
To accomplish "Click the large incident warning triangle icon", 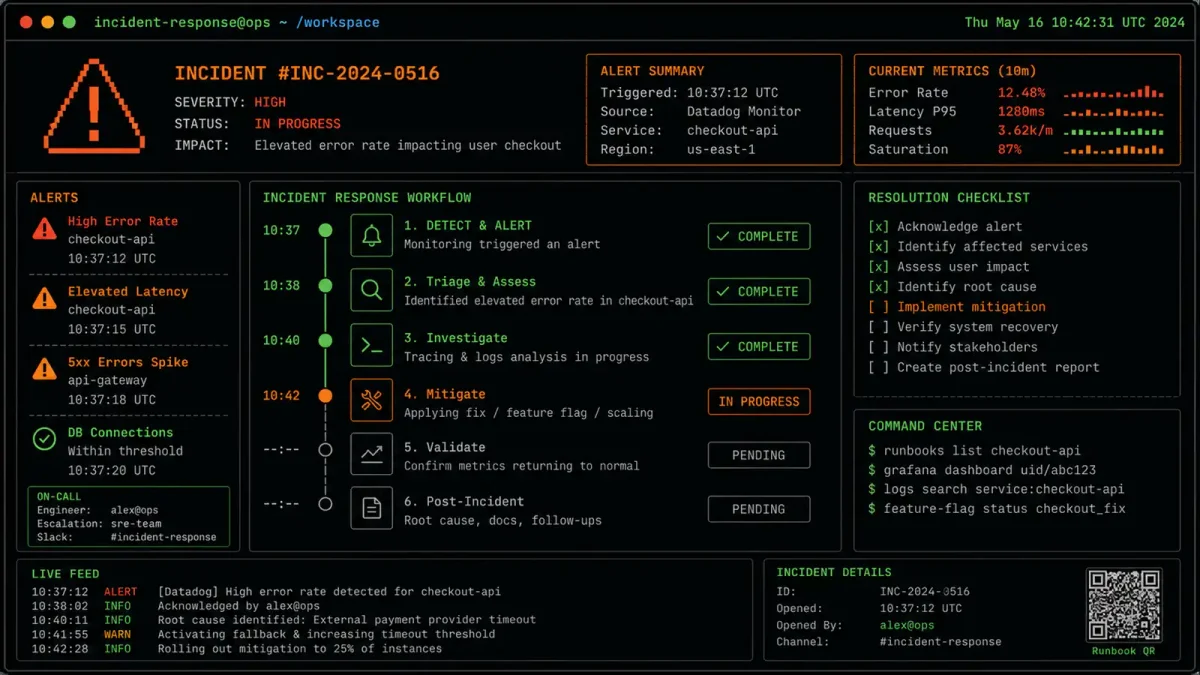I will 96,104.
